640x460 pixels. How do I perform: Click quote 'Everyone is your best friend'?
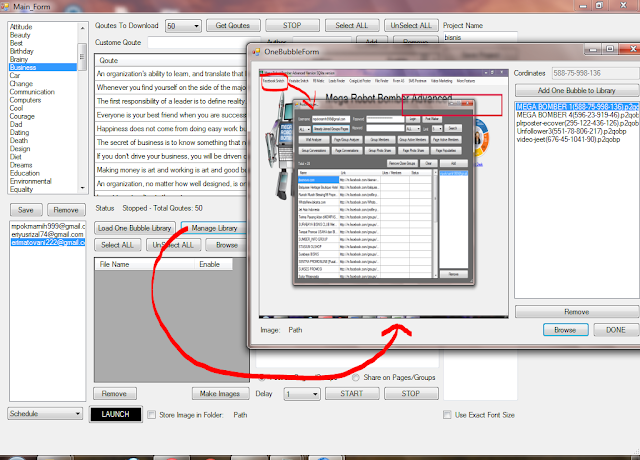tap(171, 115)
